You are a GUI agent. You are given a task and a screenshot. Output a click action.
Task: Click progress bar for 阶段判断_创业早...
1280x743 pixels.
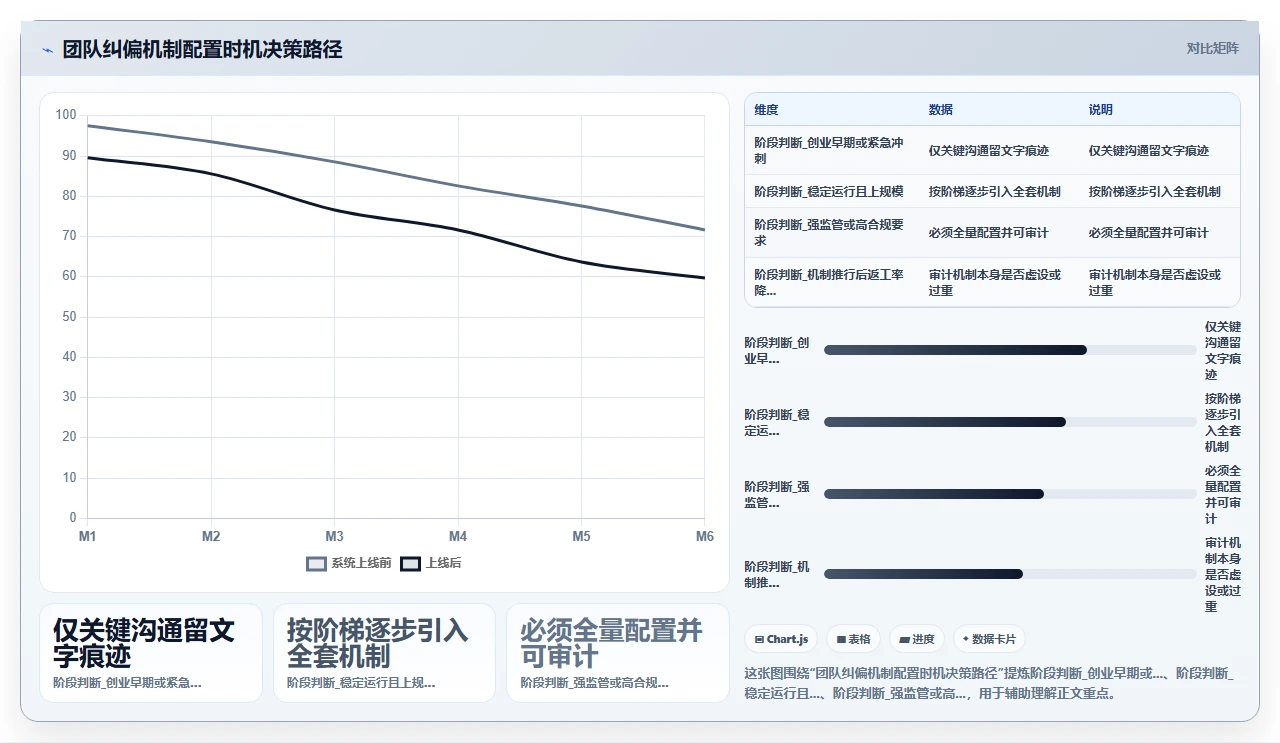click(1010, 350)
